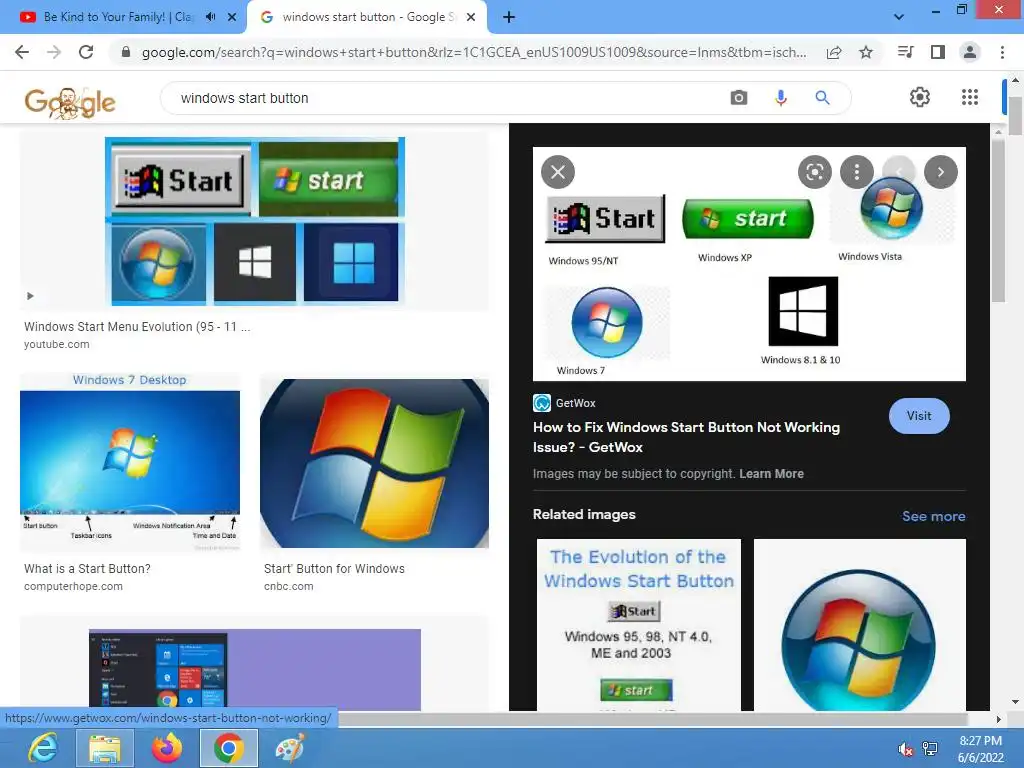The height and width of the screenshot is (768, 1024).
Task: Open the media control icon in toolbar
Action: [905, 52]
